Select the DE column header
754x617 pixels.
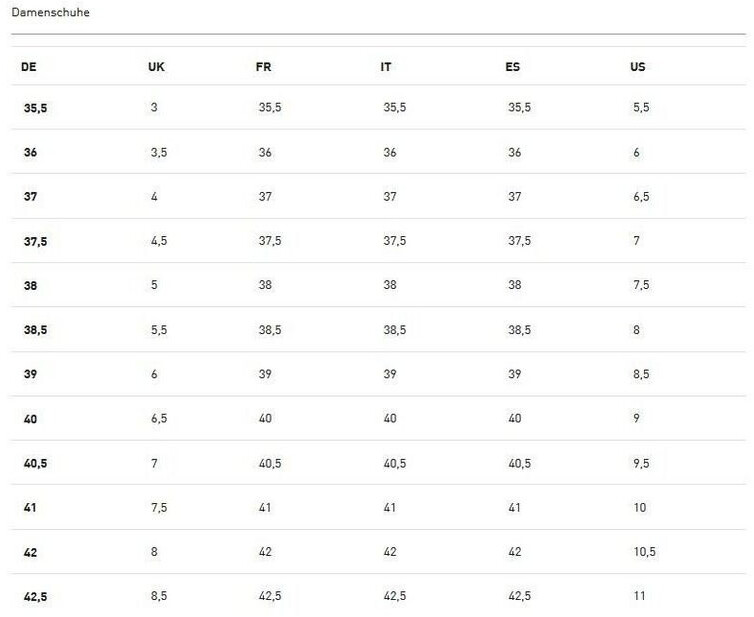29,67
